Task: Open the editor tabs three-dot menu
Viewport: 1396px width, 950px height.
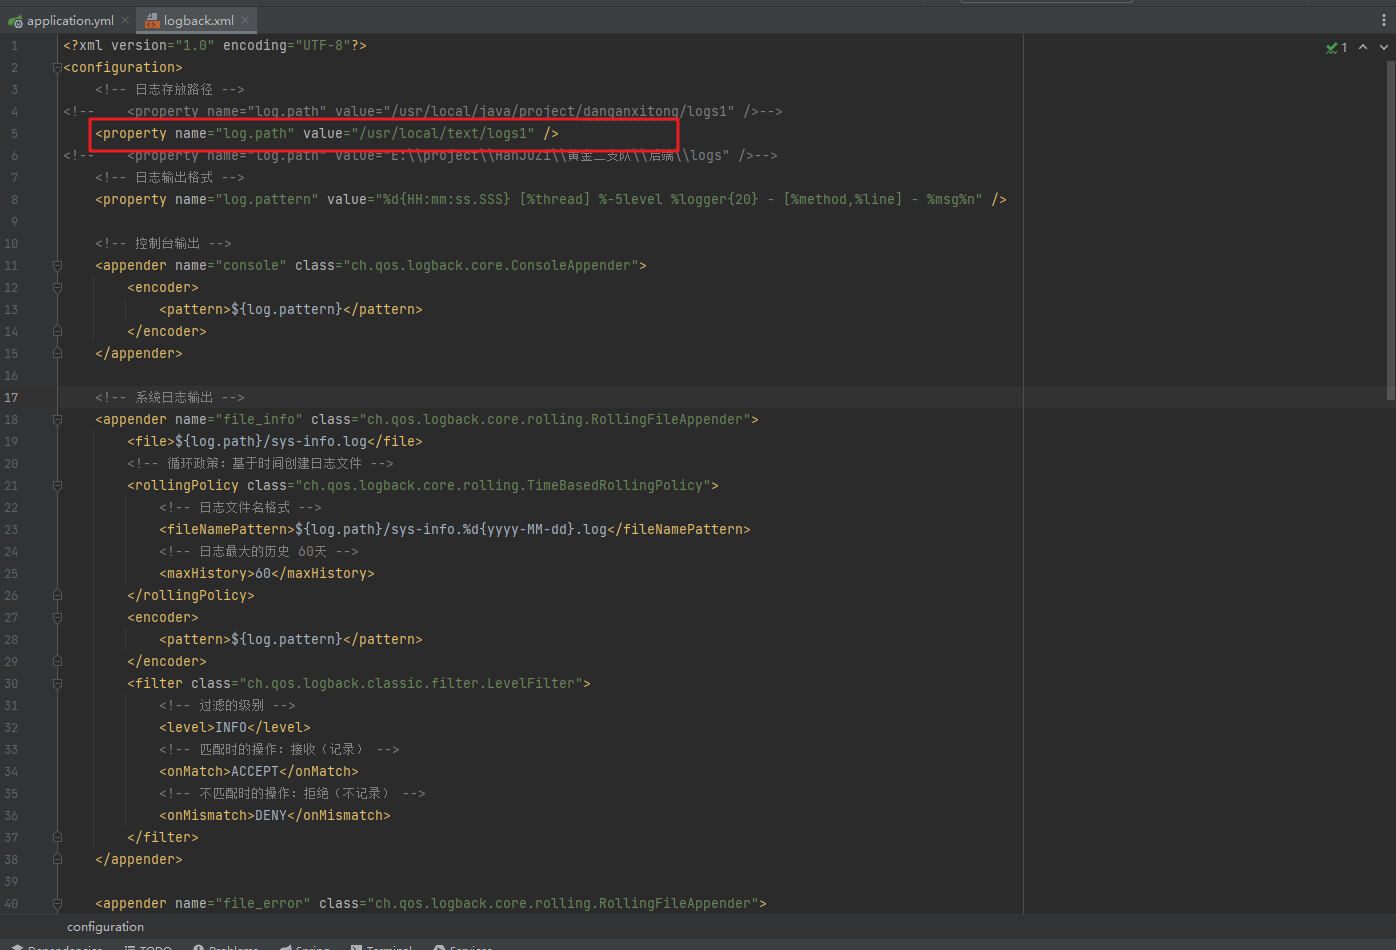Action: pyautogui.click(x=1384, y=20)
